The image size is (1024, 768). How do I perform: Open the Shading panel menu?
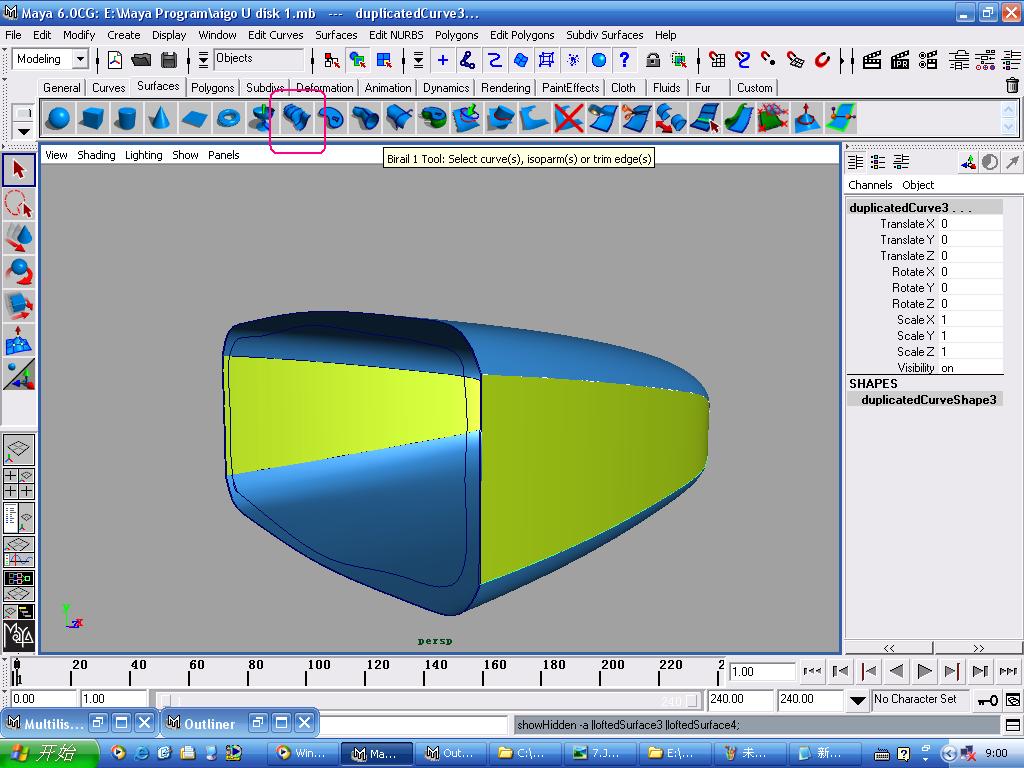pos(96,155)
